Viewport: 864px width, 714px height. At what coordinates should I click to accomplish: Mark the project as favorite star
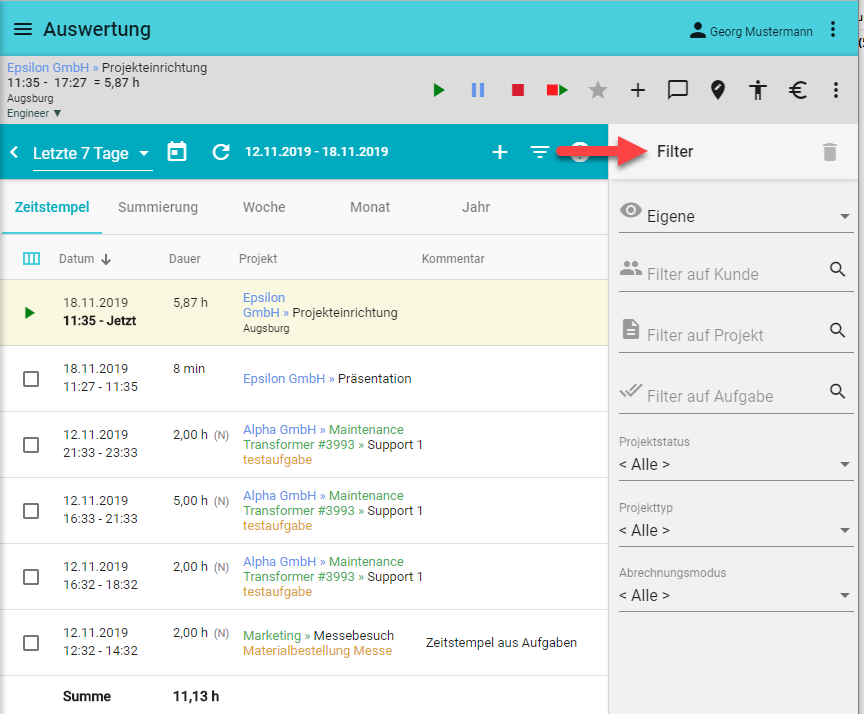click(x=598, y=90)
